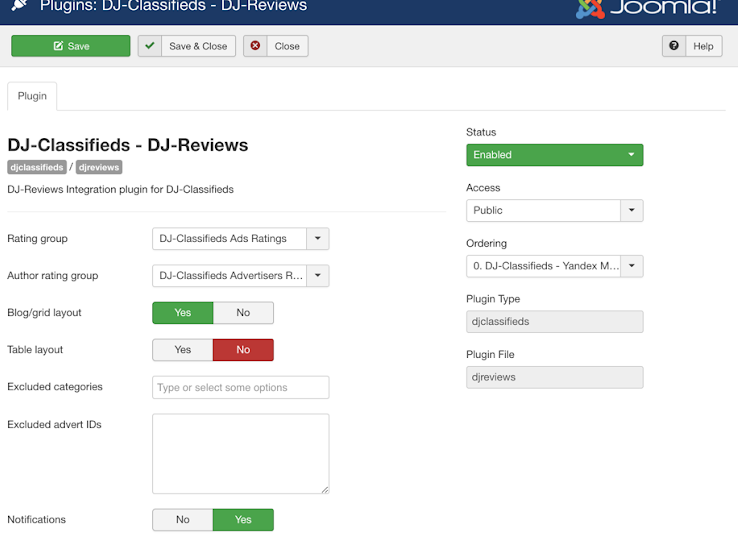This screenshot has width=738, height=551.
Task: Set Blog/grid layout to No
Action: click(x=243, y=312)
